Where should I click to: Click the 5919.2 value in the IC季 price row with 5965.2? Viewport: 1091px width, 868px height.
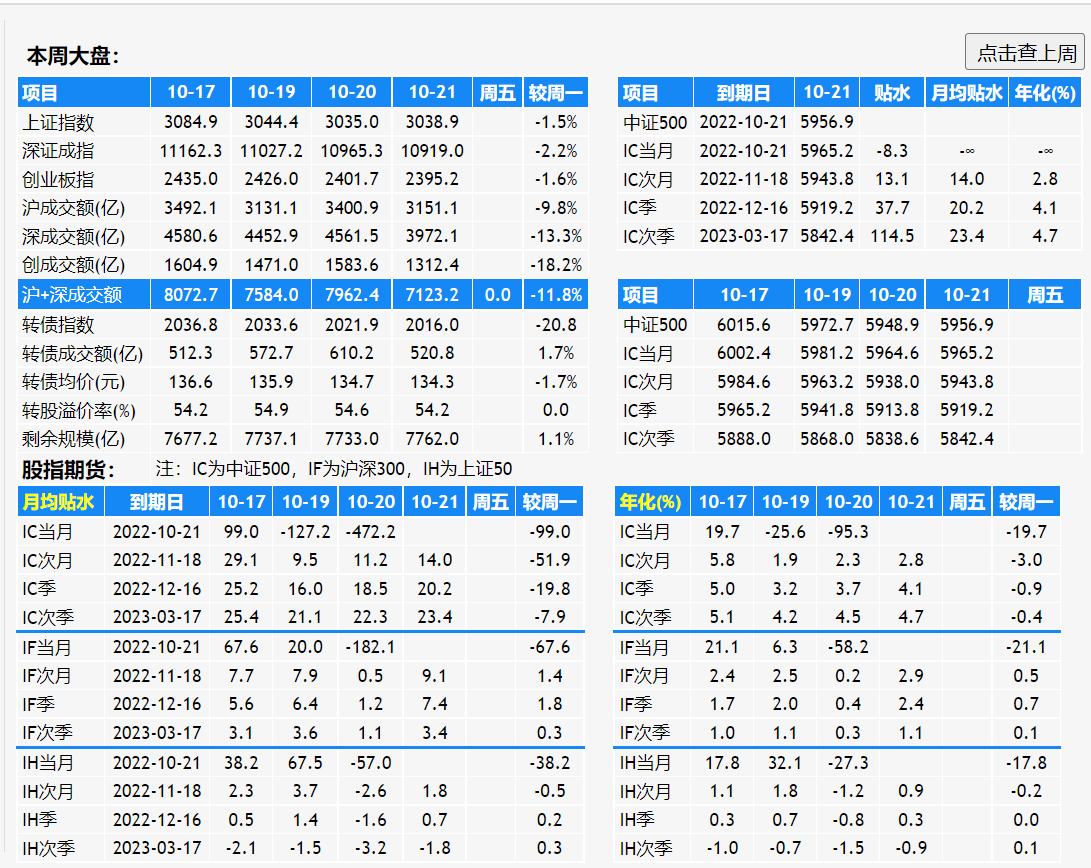[966, 410]
